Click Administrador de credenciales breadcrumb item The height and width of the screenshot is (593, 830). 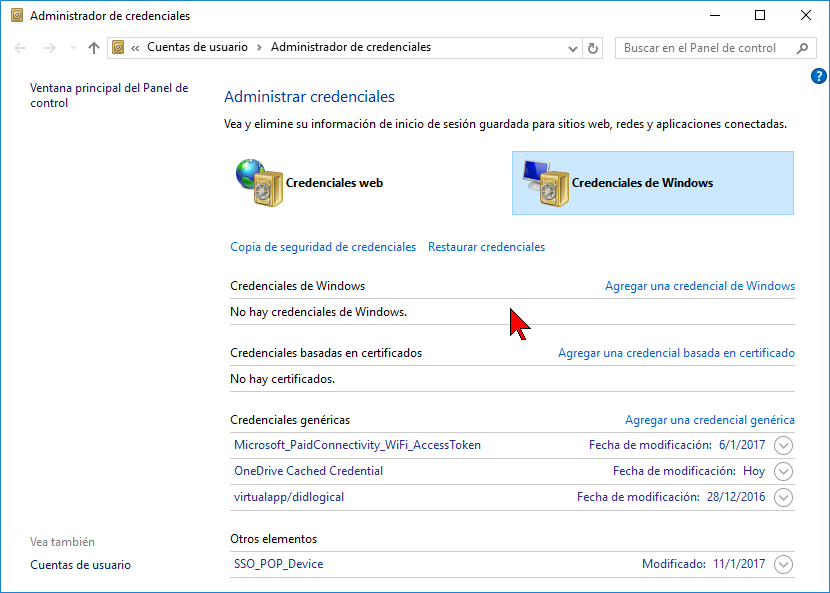pyautogui.click(x=351, y=47)
